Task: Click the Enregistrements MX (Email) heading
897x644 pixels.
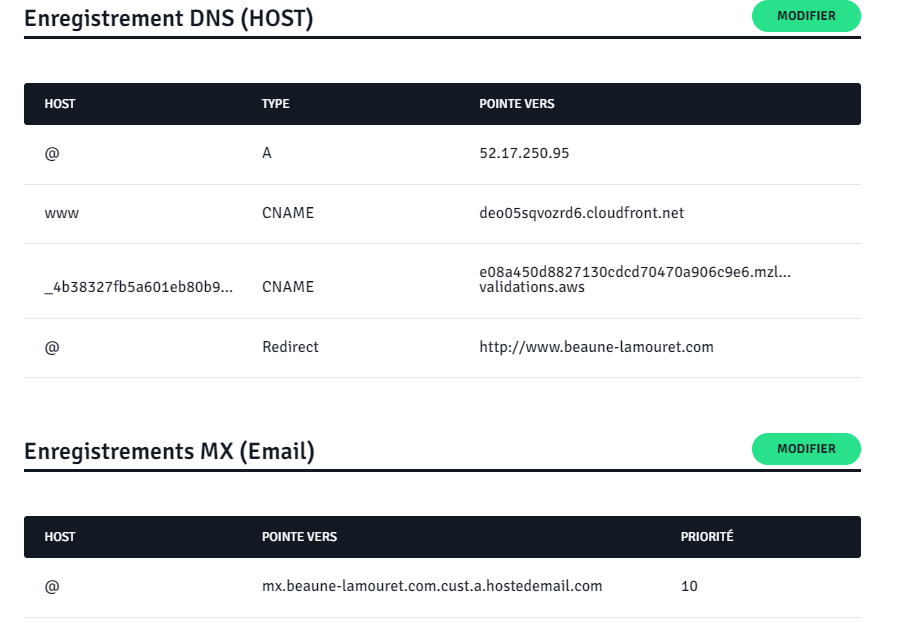Action: pos(169,452)
